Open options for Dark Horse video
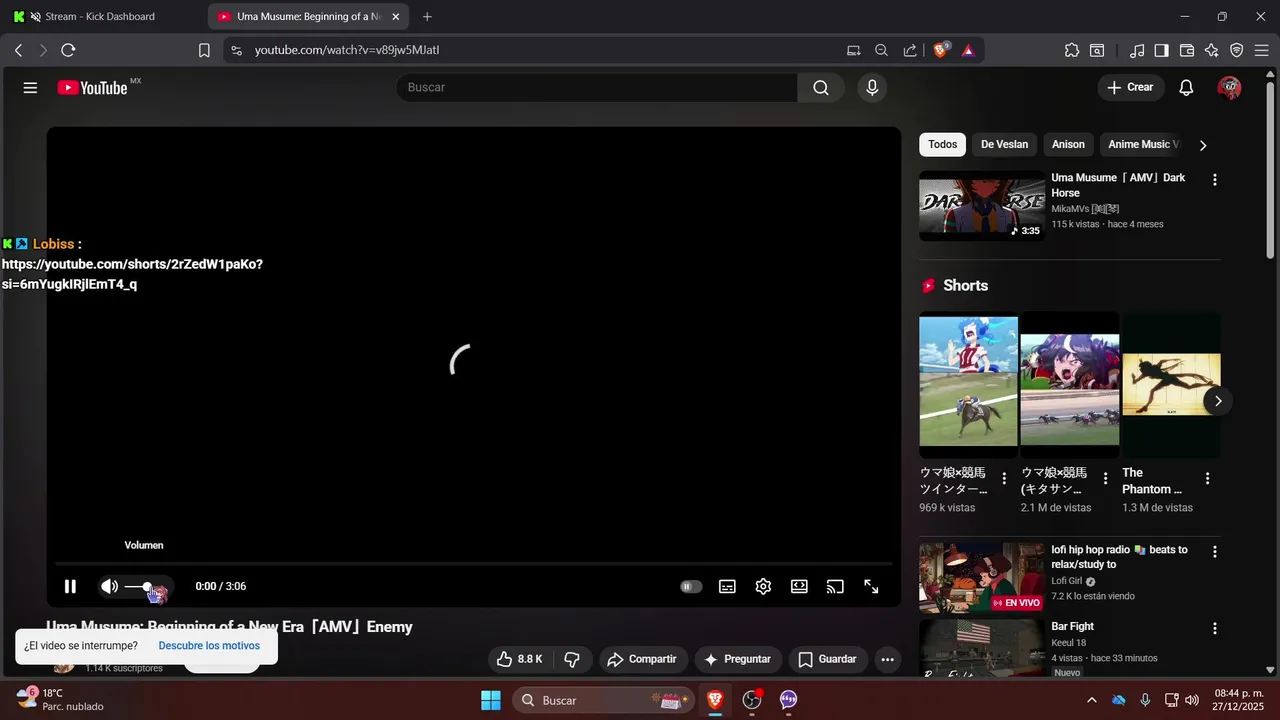The height and width of the screenshot is (720, 1280). tap(1215, 180)
